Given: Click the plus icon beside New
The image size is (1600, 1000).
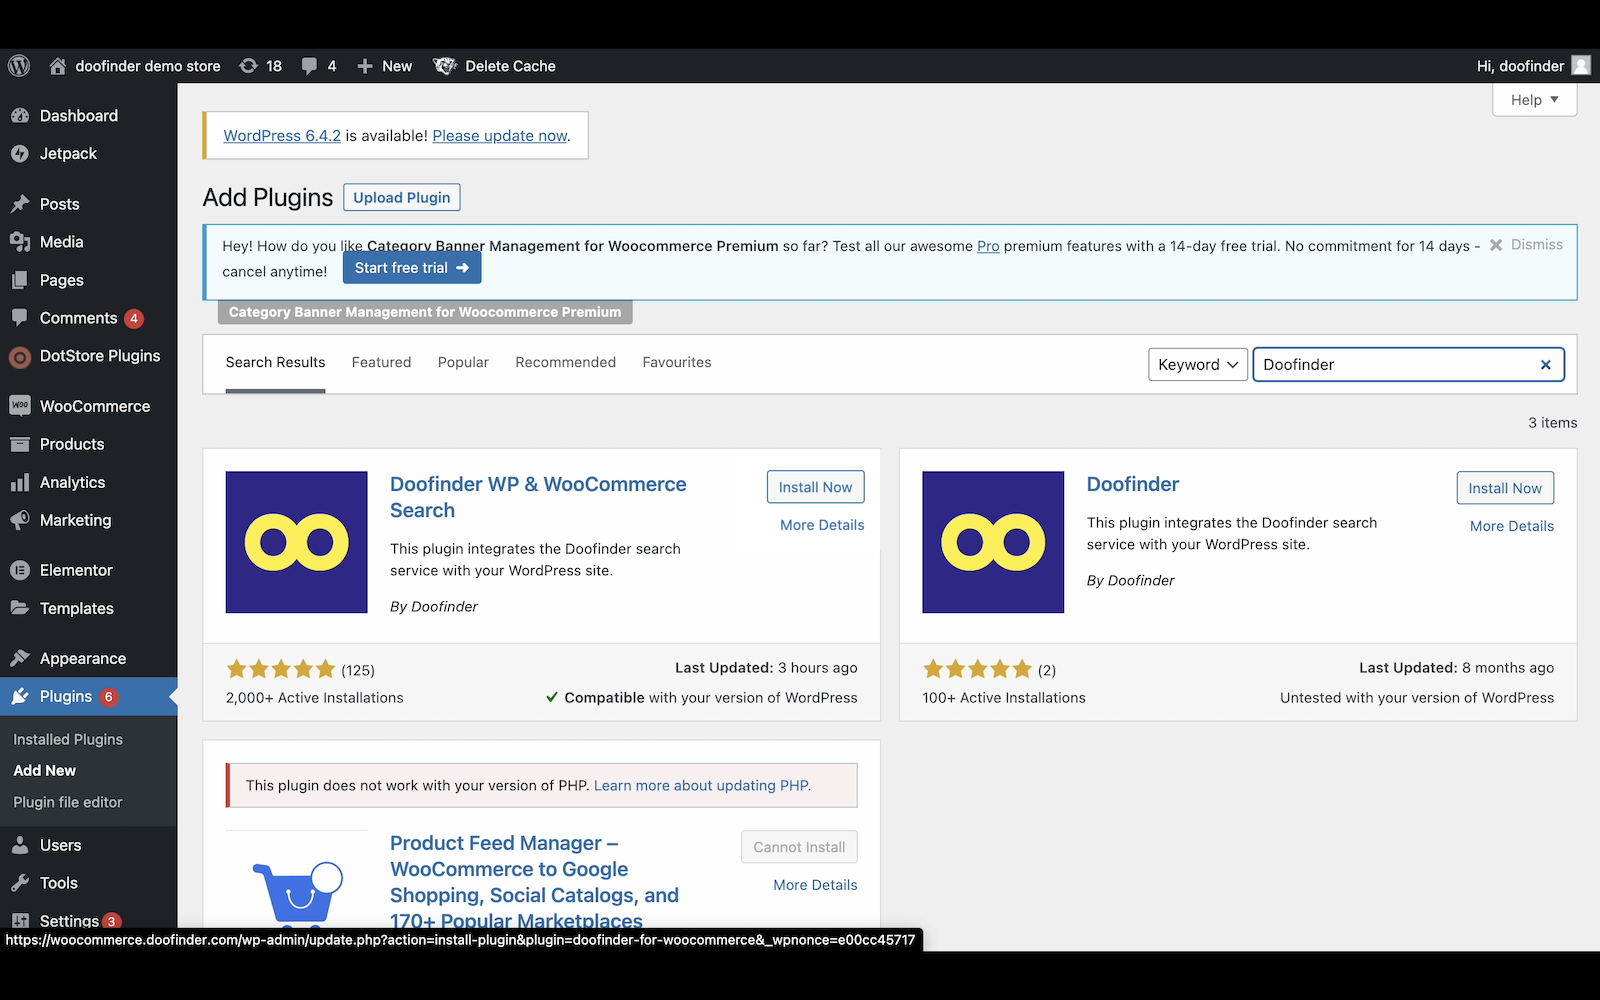Looking at the screenshot, I should point(365,66).
